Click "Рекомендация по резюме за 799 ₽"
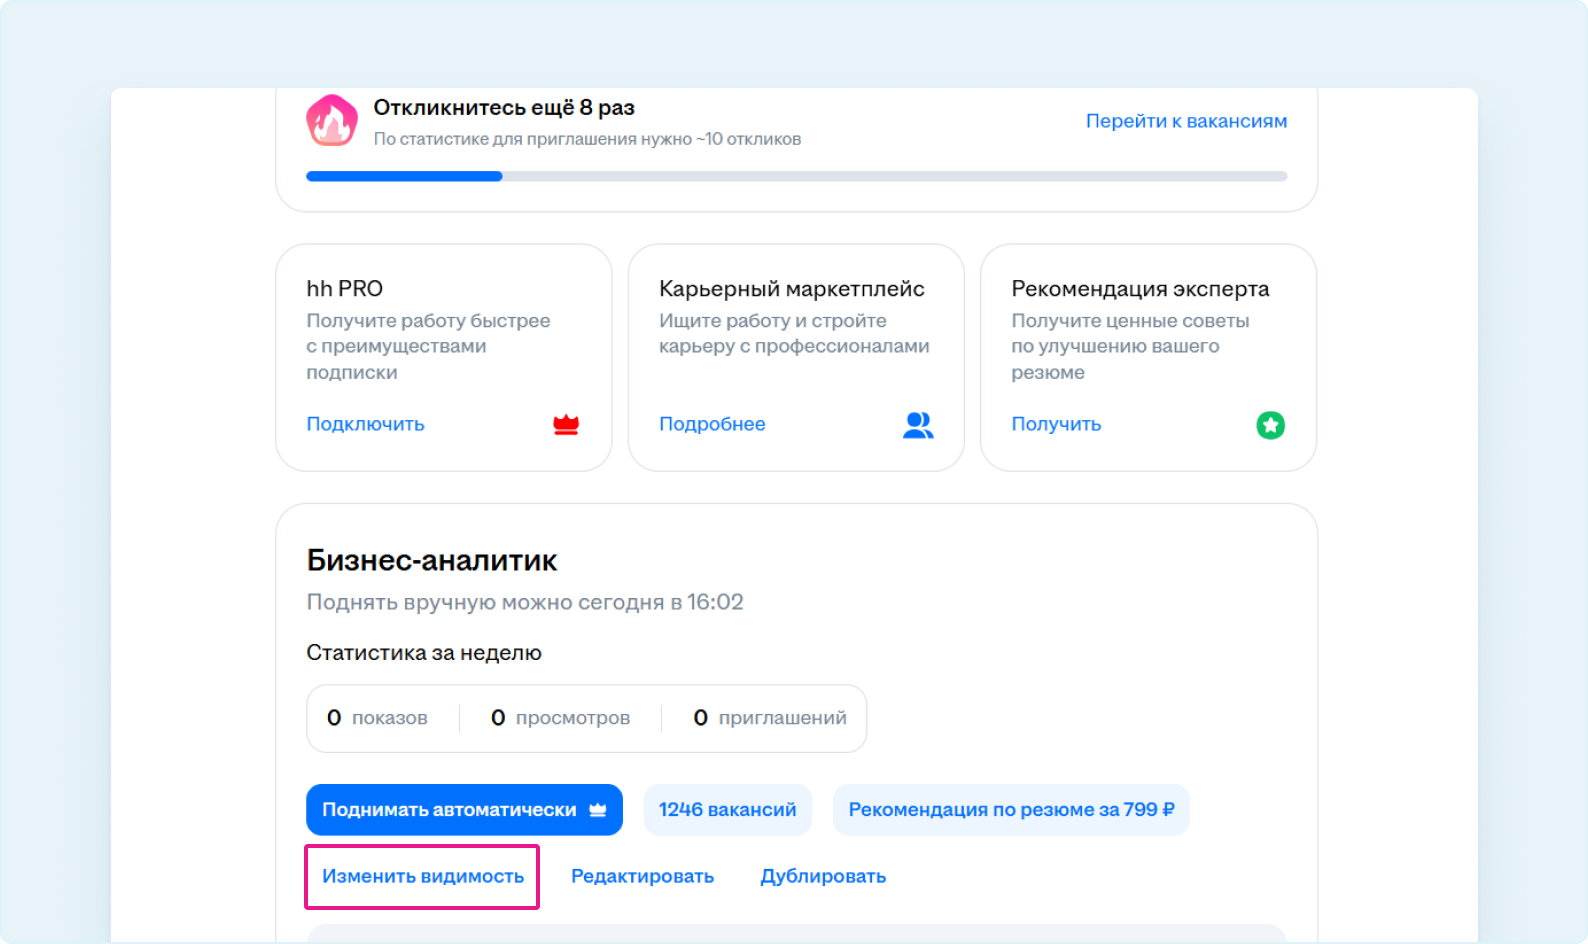This screenshot has width=1588, height=944. [1011, 810]
